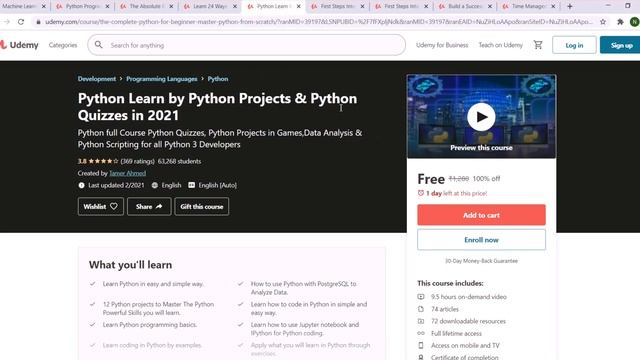Viewport: 640px width, 360px height.
Task: Click the Share button
Action: tap(149, 207)
